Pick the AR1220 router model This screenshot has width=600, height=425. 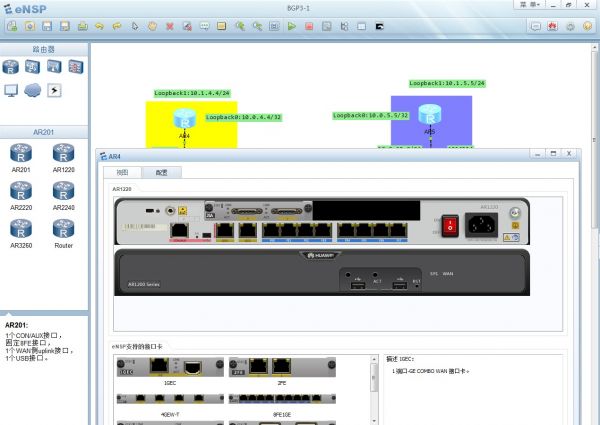pyautogui.click(x=64, y=157)
